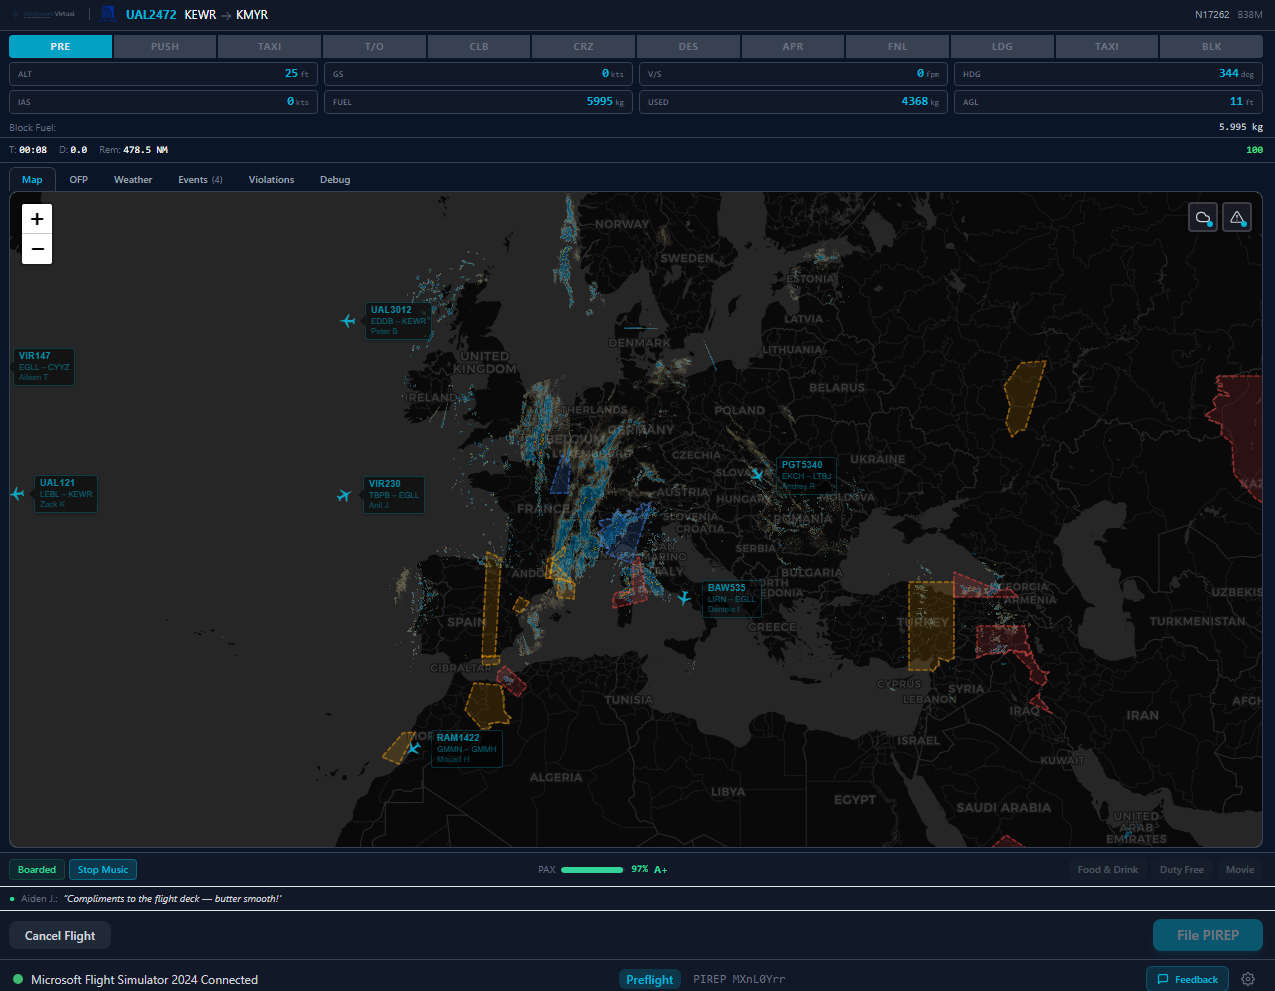Click the USED 4368 kg readout
The height and width of the screenshot is (991, 1275).
(793, 102)
